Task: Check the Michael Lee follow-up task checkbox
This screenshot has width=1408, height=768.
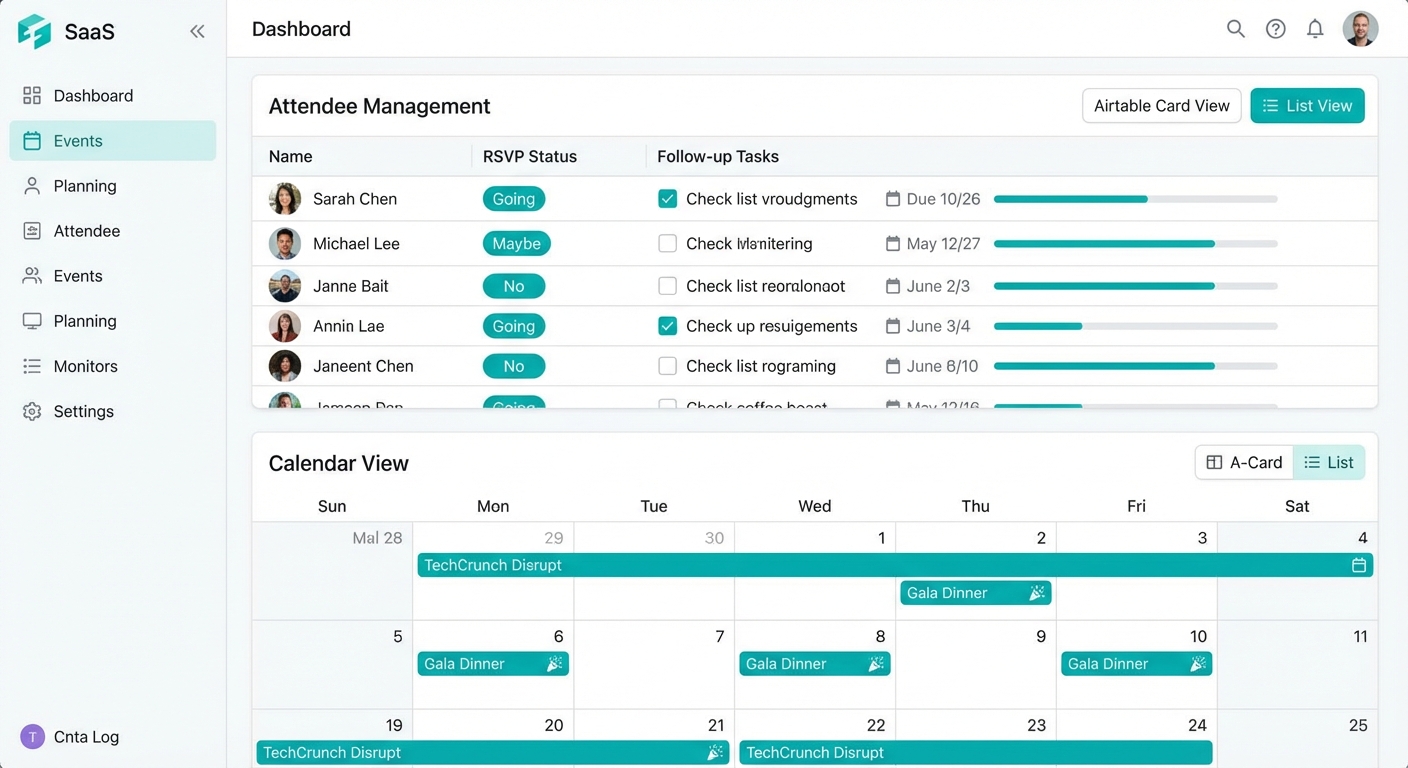Action: pyautogui.click(x=667, y=243)
